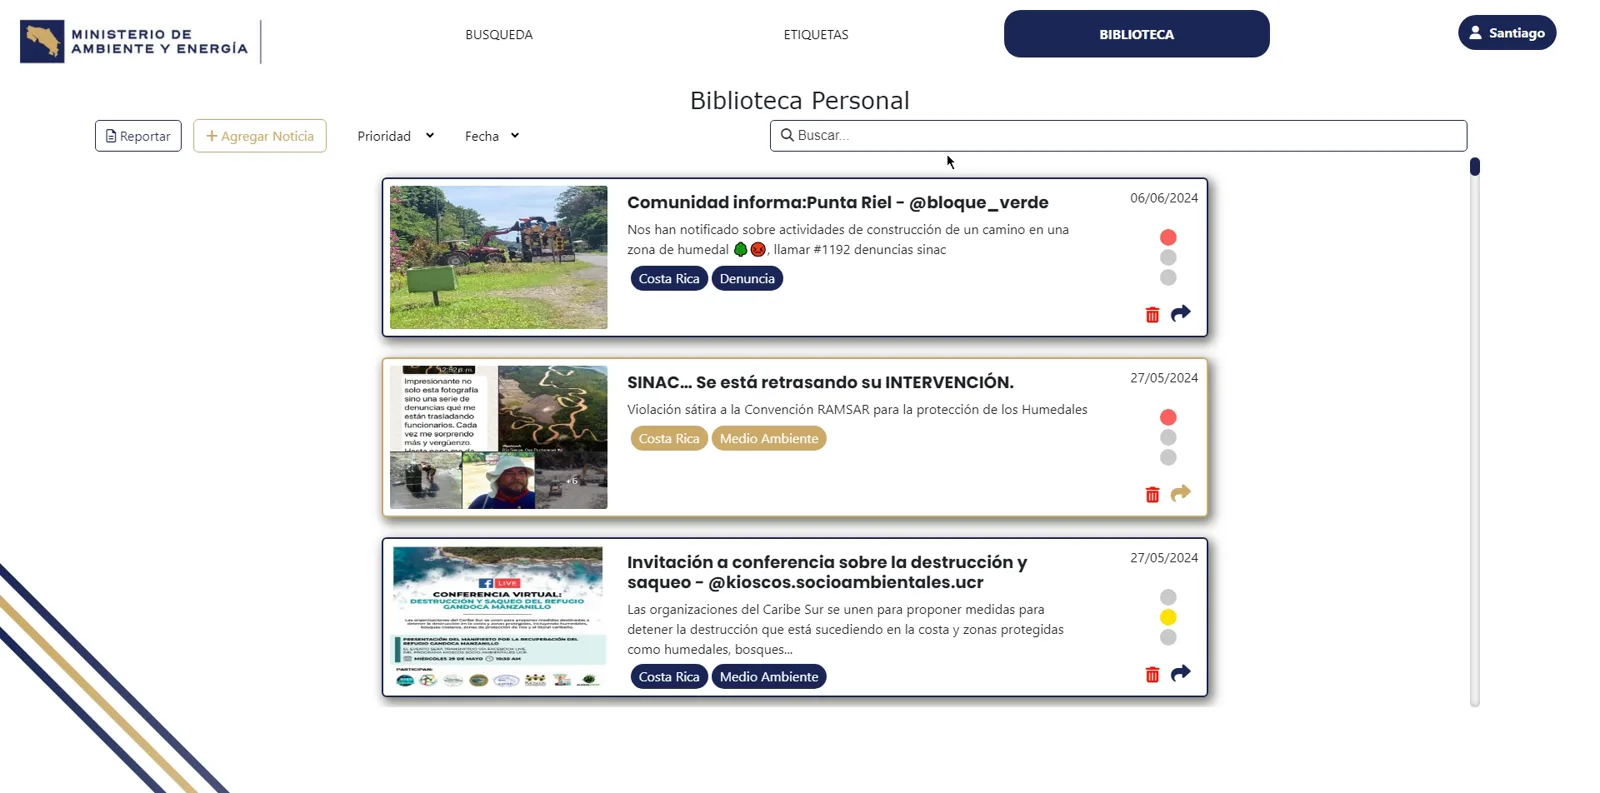Open the Prioridad filter dropdown
The height and width of the screenshot is (793, 1600).
click(x=396, y=136)
